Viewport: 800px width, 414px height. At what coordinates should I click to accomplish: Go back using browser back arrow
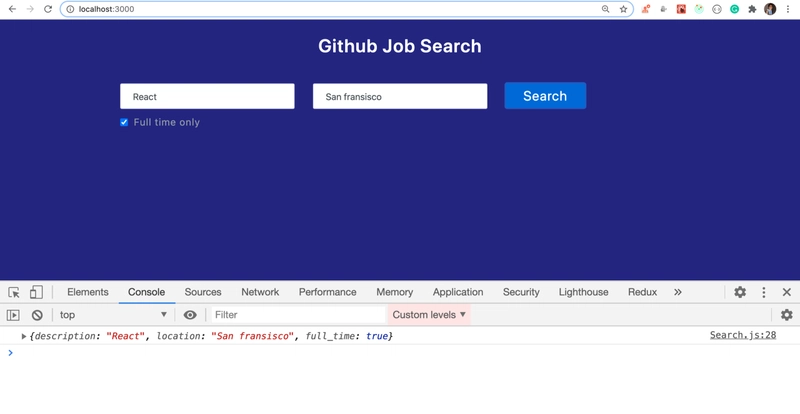[x=12, y=9]
